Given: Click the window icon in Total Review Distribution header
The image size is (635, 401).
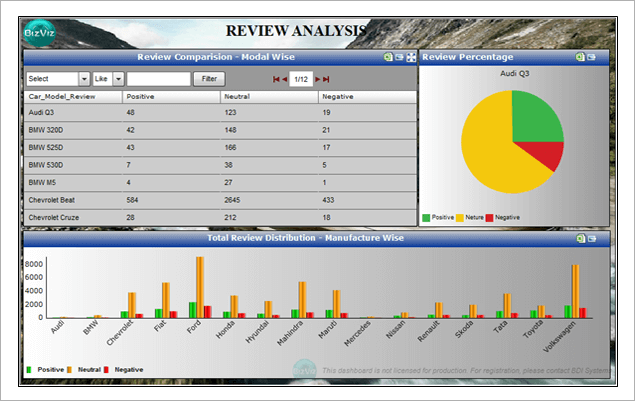Looking at the screenshot, I should coord(592,239).
